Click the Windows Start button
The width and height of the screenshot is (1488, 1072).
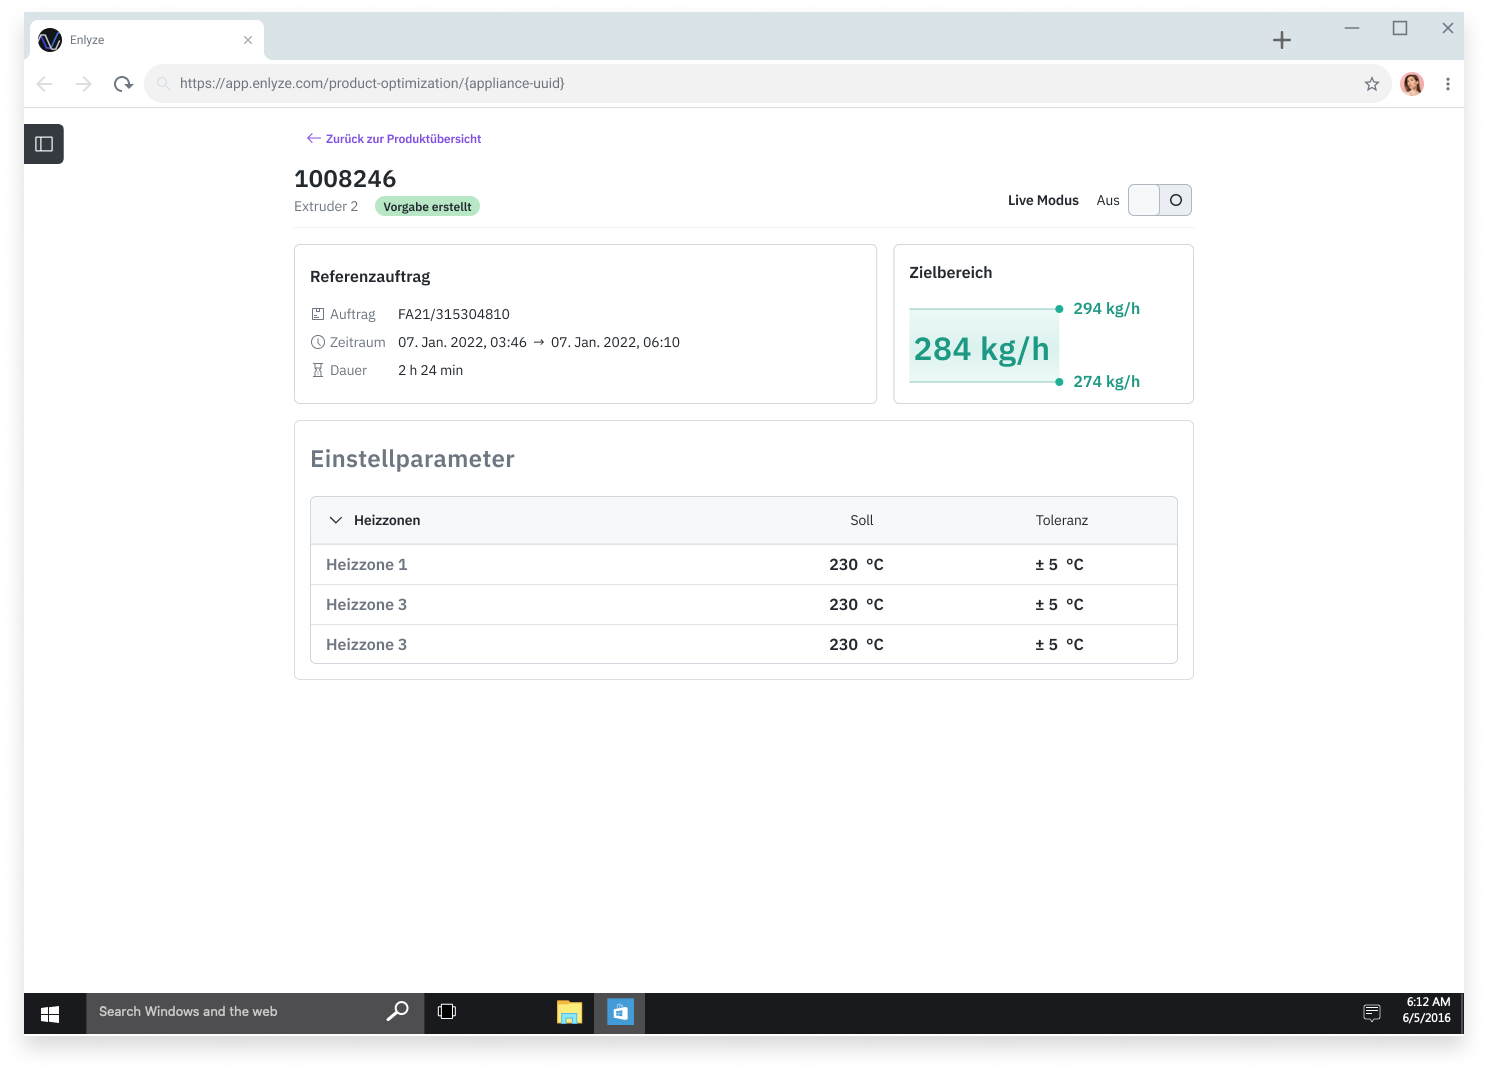point(50,1013)
